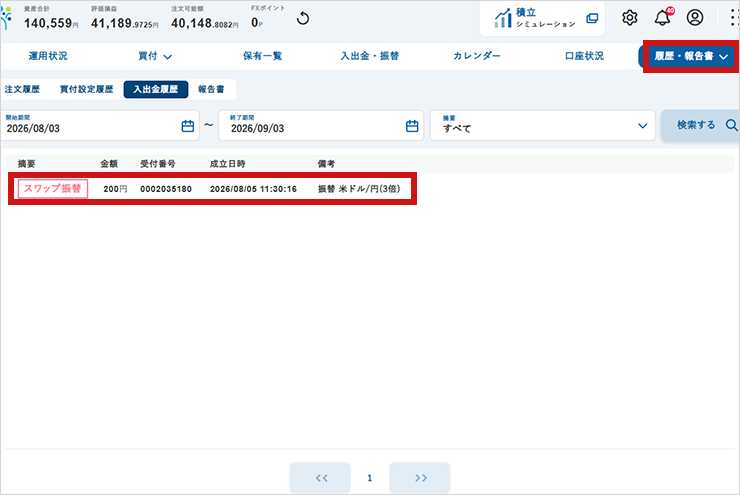Click 備考 column header

tap(326, 164)
